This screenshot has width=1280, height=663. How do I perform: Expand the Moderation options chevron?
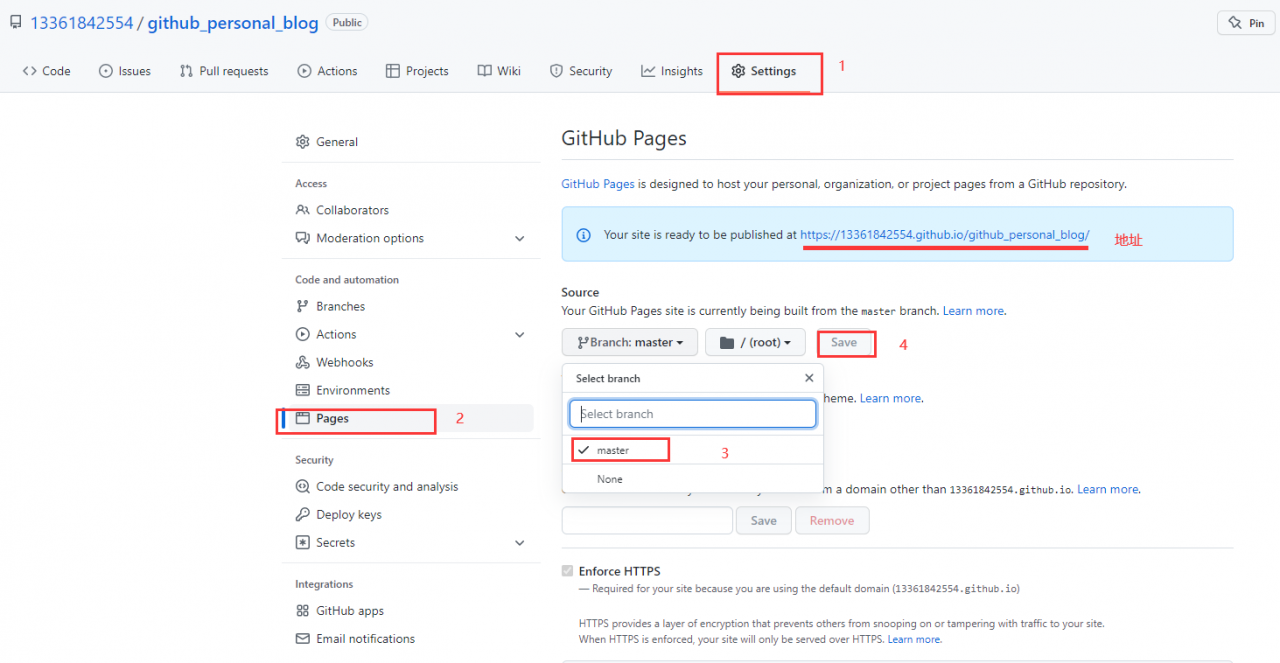point(519,238)
